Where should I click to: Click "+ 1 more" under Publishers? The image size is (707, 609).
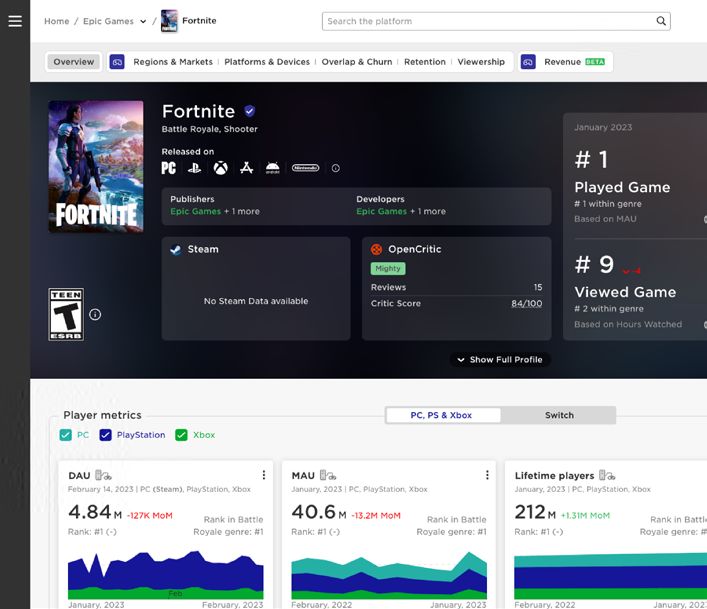[x=242, y=211]
